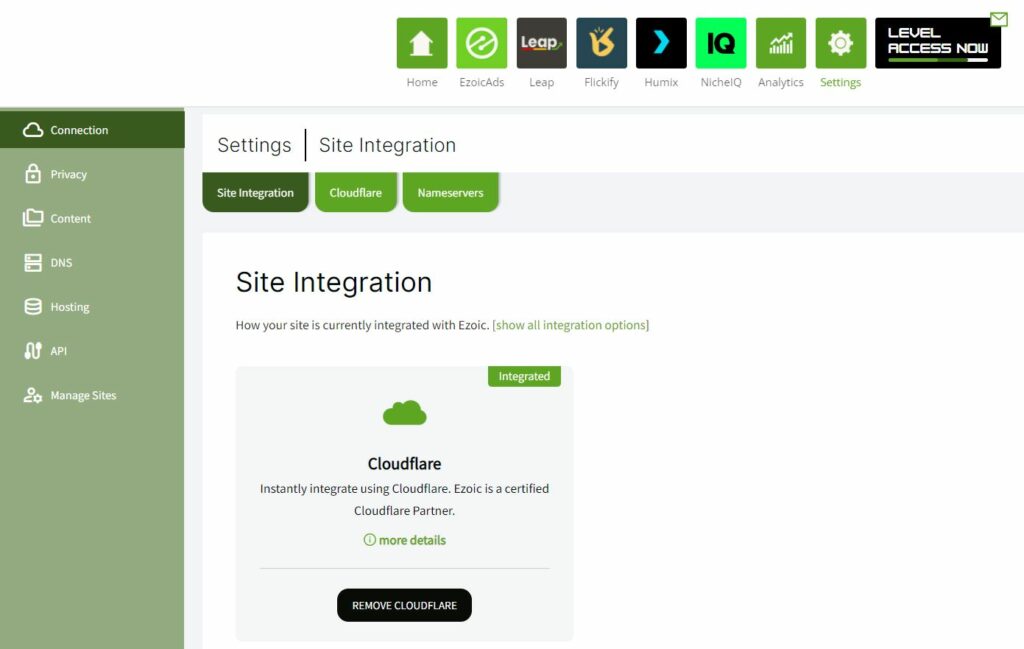Open the Settings gear icon
Image resolution: width=1024 pixels, height=649 pixels.
coord(840,43)
